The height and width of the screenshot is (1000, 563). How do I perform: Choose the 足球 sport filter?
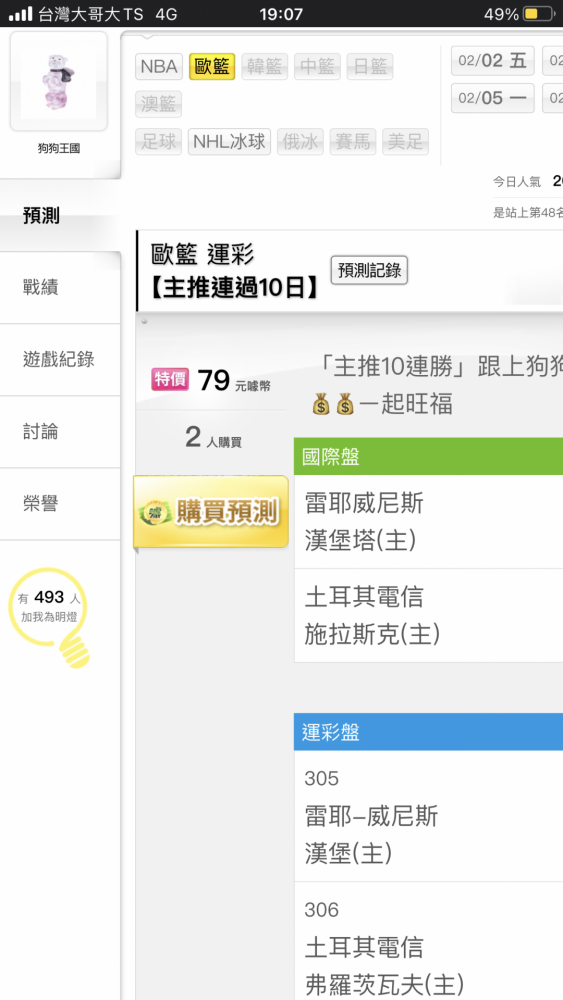[x=159, y=142]
